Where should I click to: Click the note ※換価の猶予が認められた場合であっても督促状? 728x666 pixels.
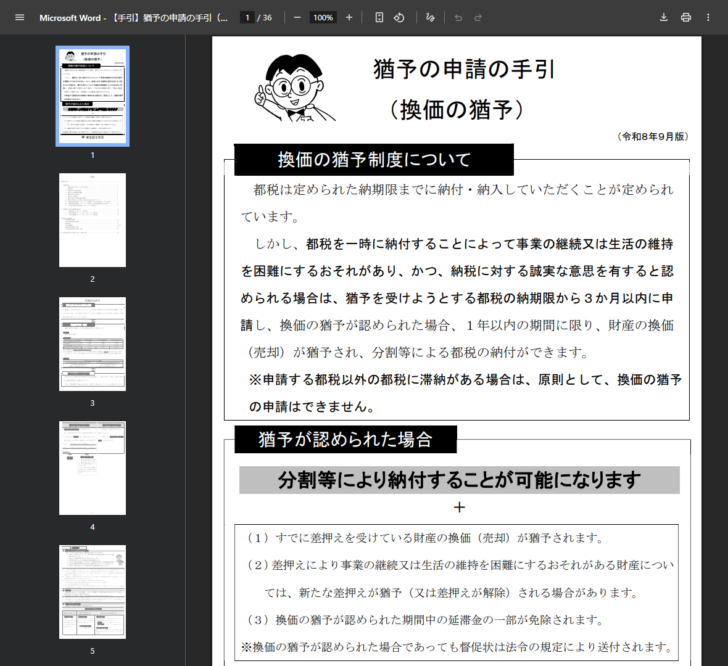click(456, 647)
